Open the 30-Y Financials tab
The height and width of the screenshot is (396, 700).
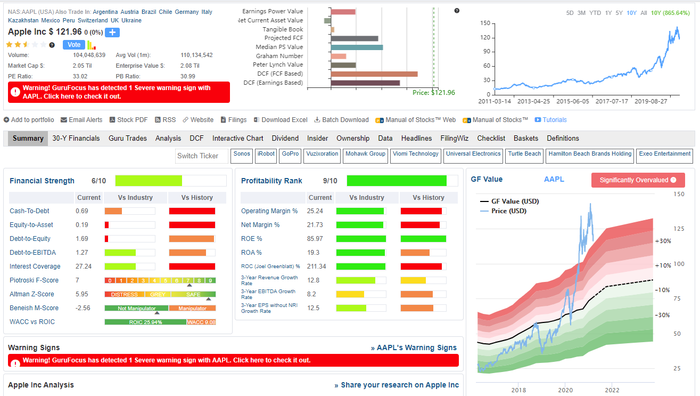(76, 138)
